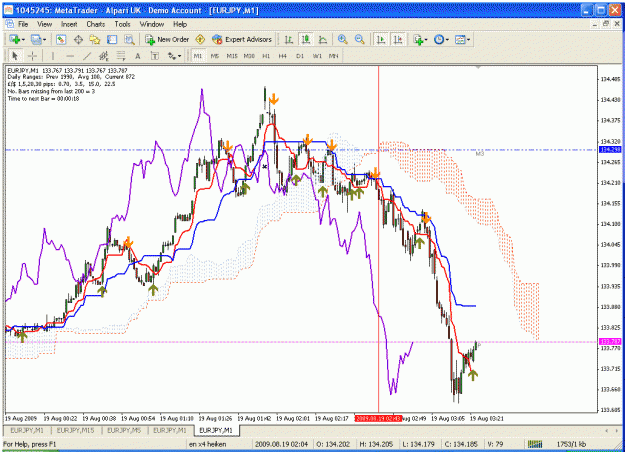Switch to Bar Chart display

click(289, 39)
